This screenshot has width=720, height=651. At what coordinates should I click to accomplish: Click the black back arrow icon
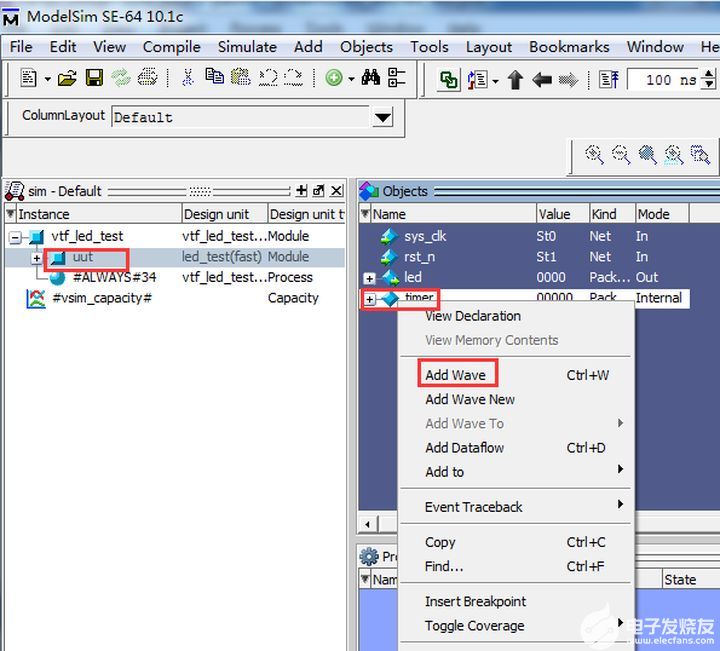tap(542, 80)
